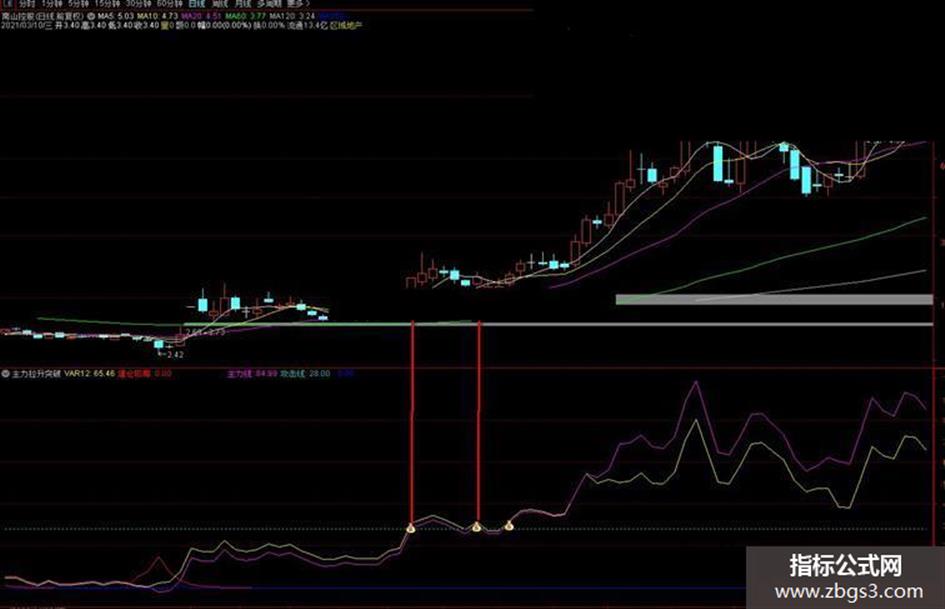Click the third signal marker on indicator line
Screen dimensions: 945x609
[x=509, y=526]
